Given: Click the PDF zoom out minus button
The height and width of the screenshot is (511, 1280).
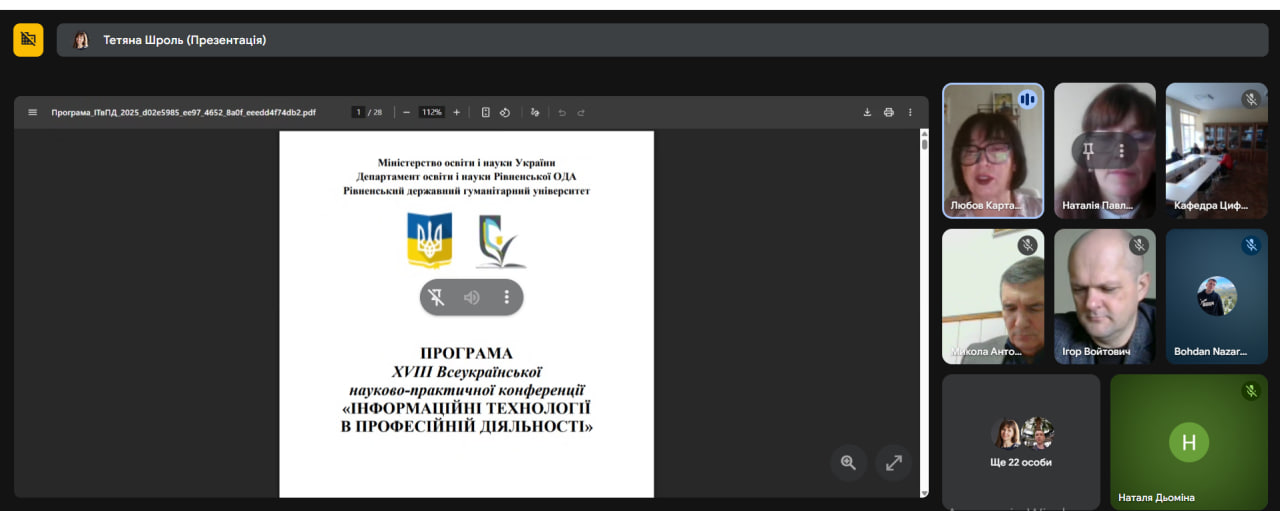Looking at the screenshot, I should click(406, 112).
